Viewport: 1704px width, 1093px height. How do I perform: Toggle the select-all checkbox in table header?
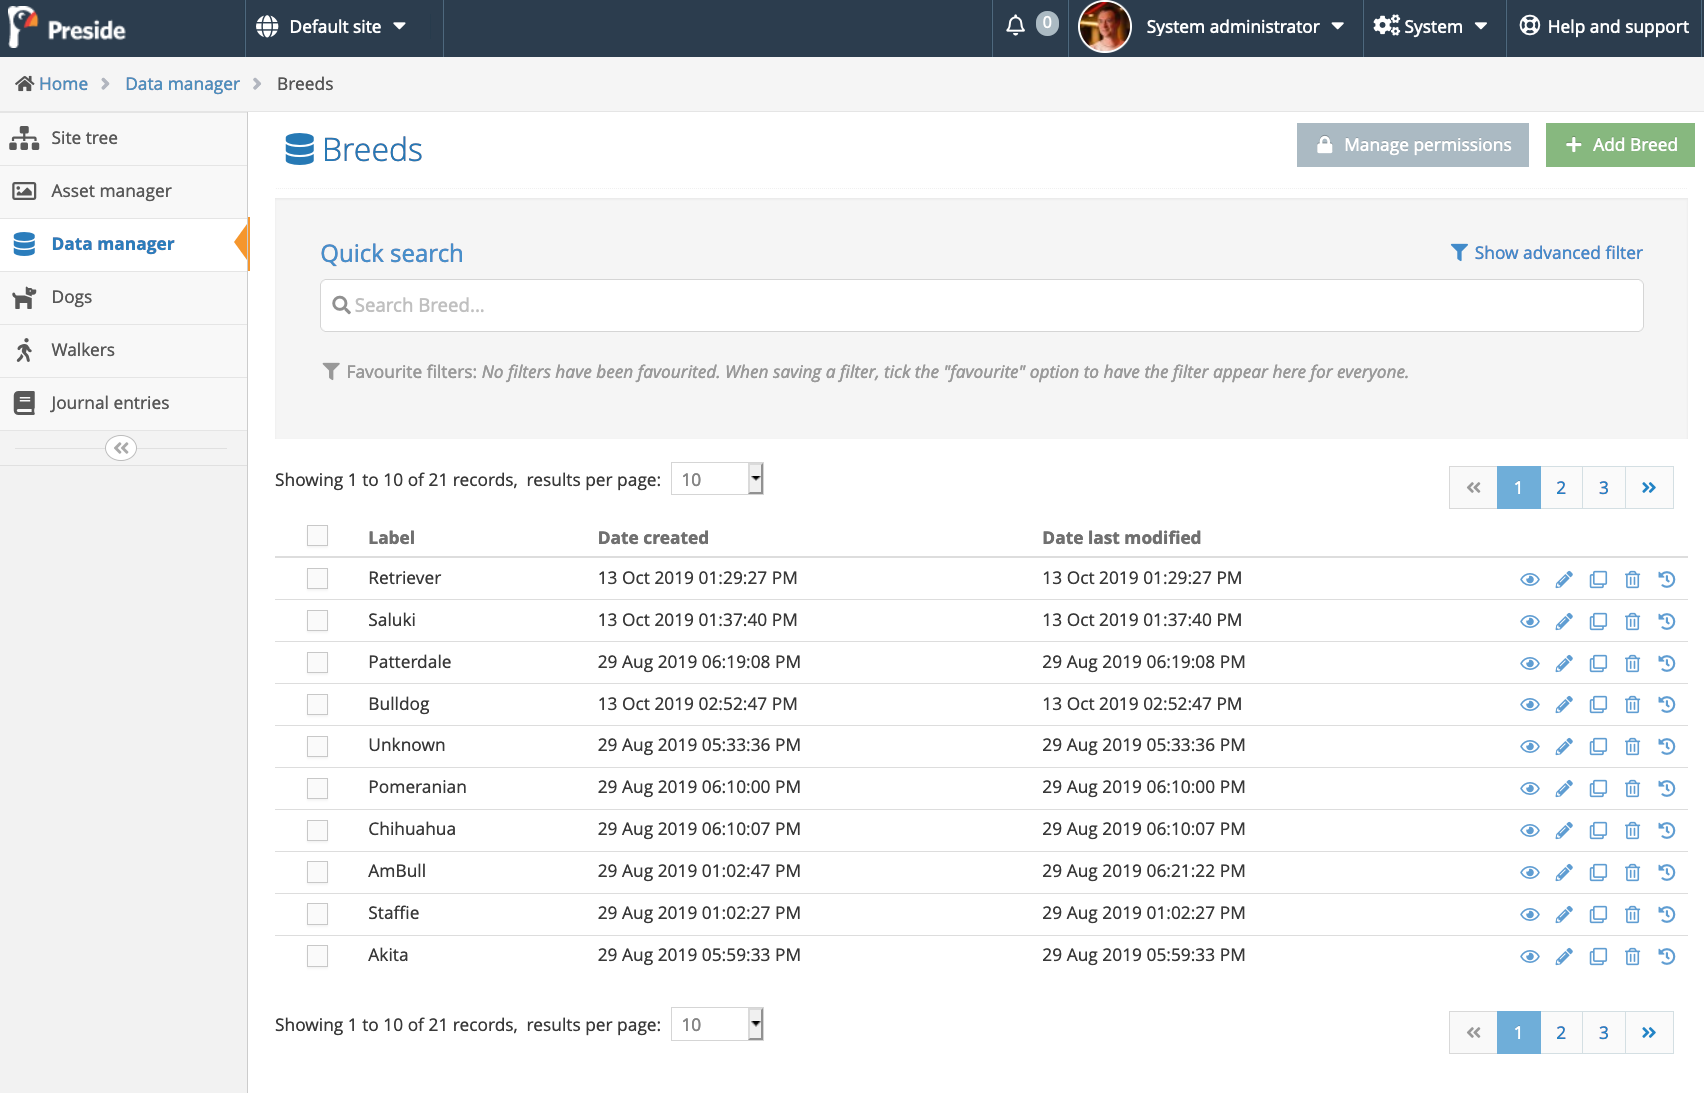point(317,536)
